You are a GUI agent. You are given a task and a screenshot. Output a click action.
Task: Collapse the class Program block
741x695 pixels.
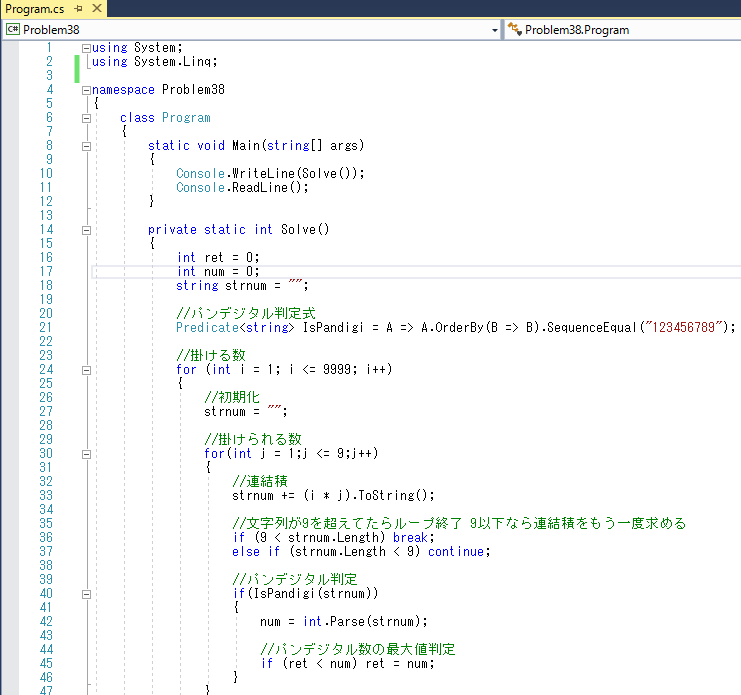(86, 118)
